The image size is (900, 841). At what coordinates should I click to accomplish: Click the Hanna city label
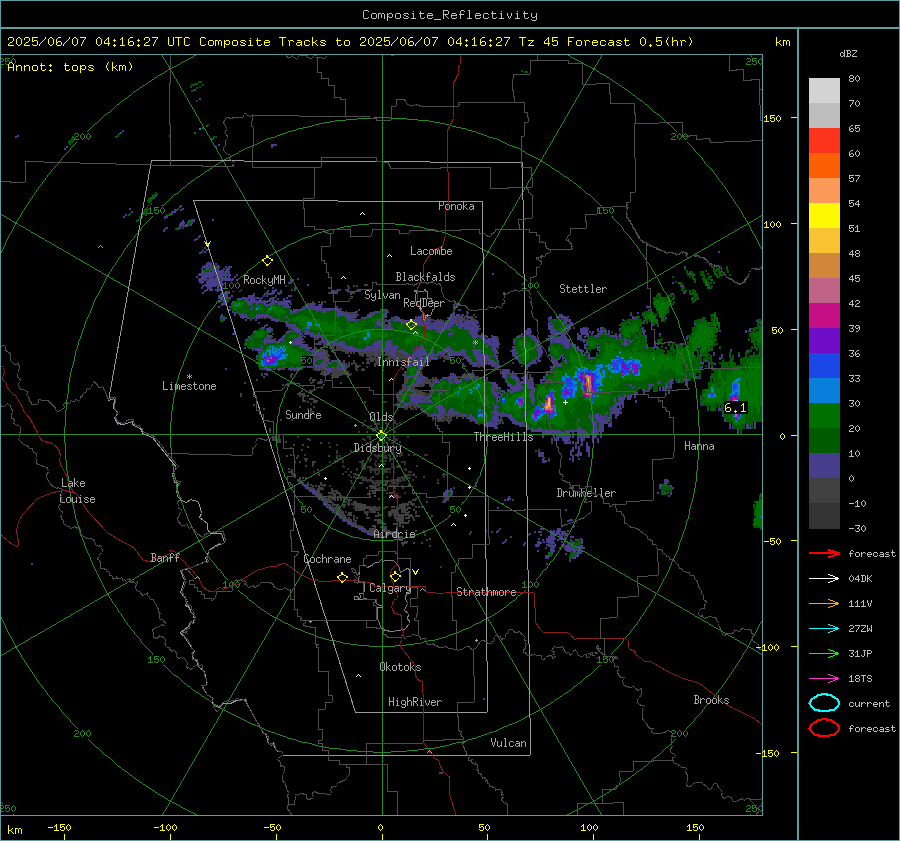pyautogui.click(x=699, y=446)
